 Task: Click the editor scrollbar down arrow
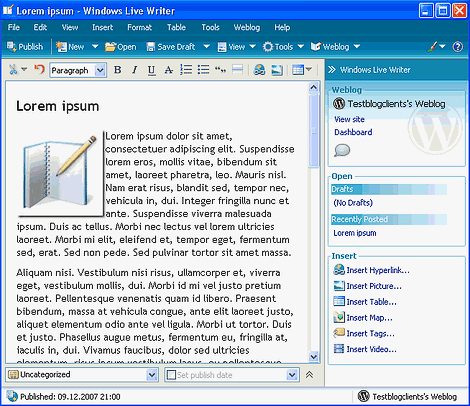tap(313, 357)
